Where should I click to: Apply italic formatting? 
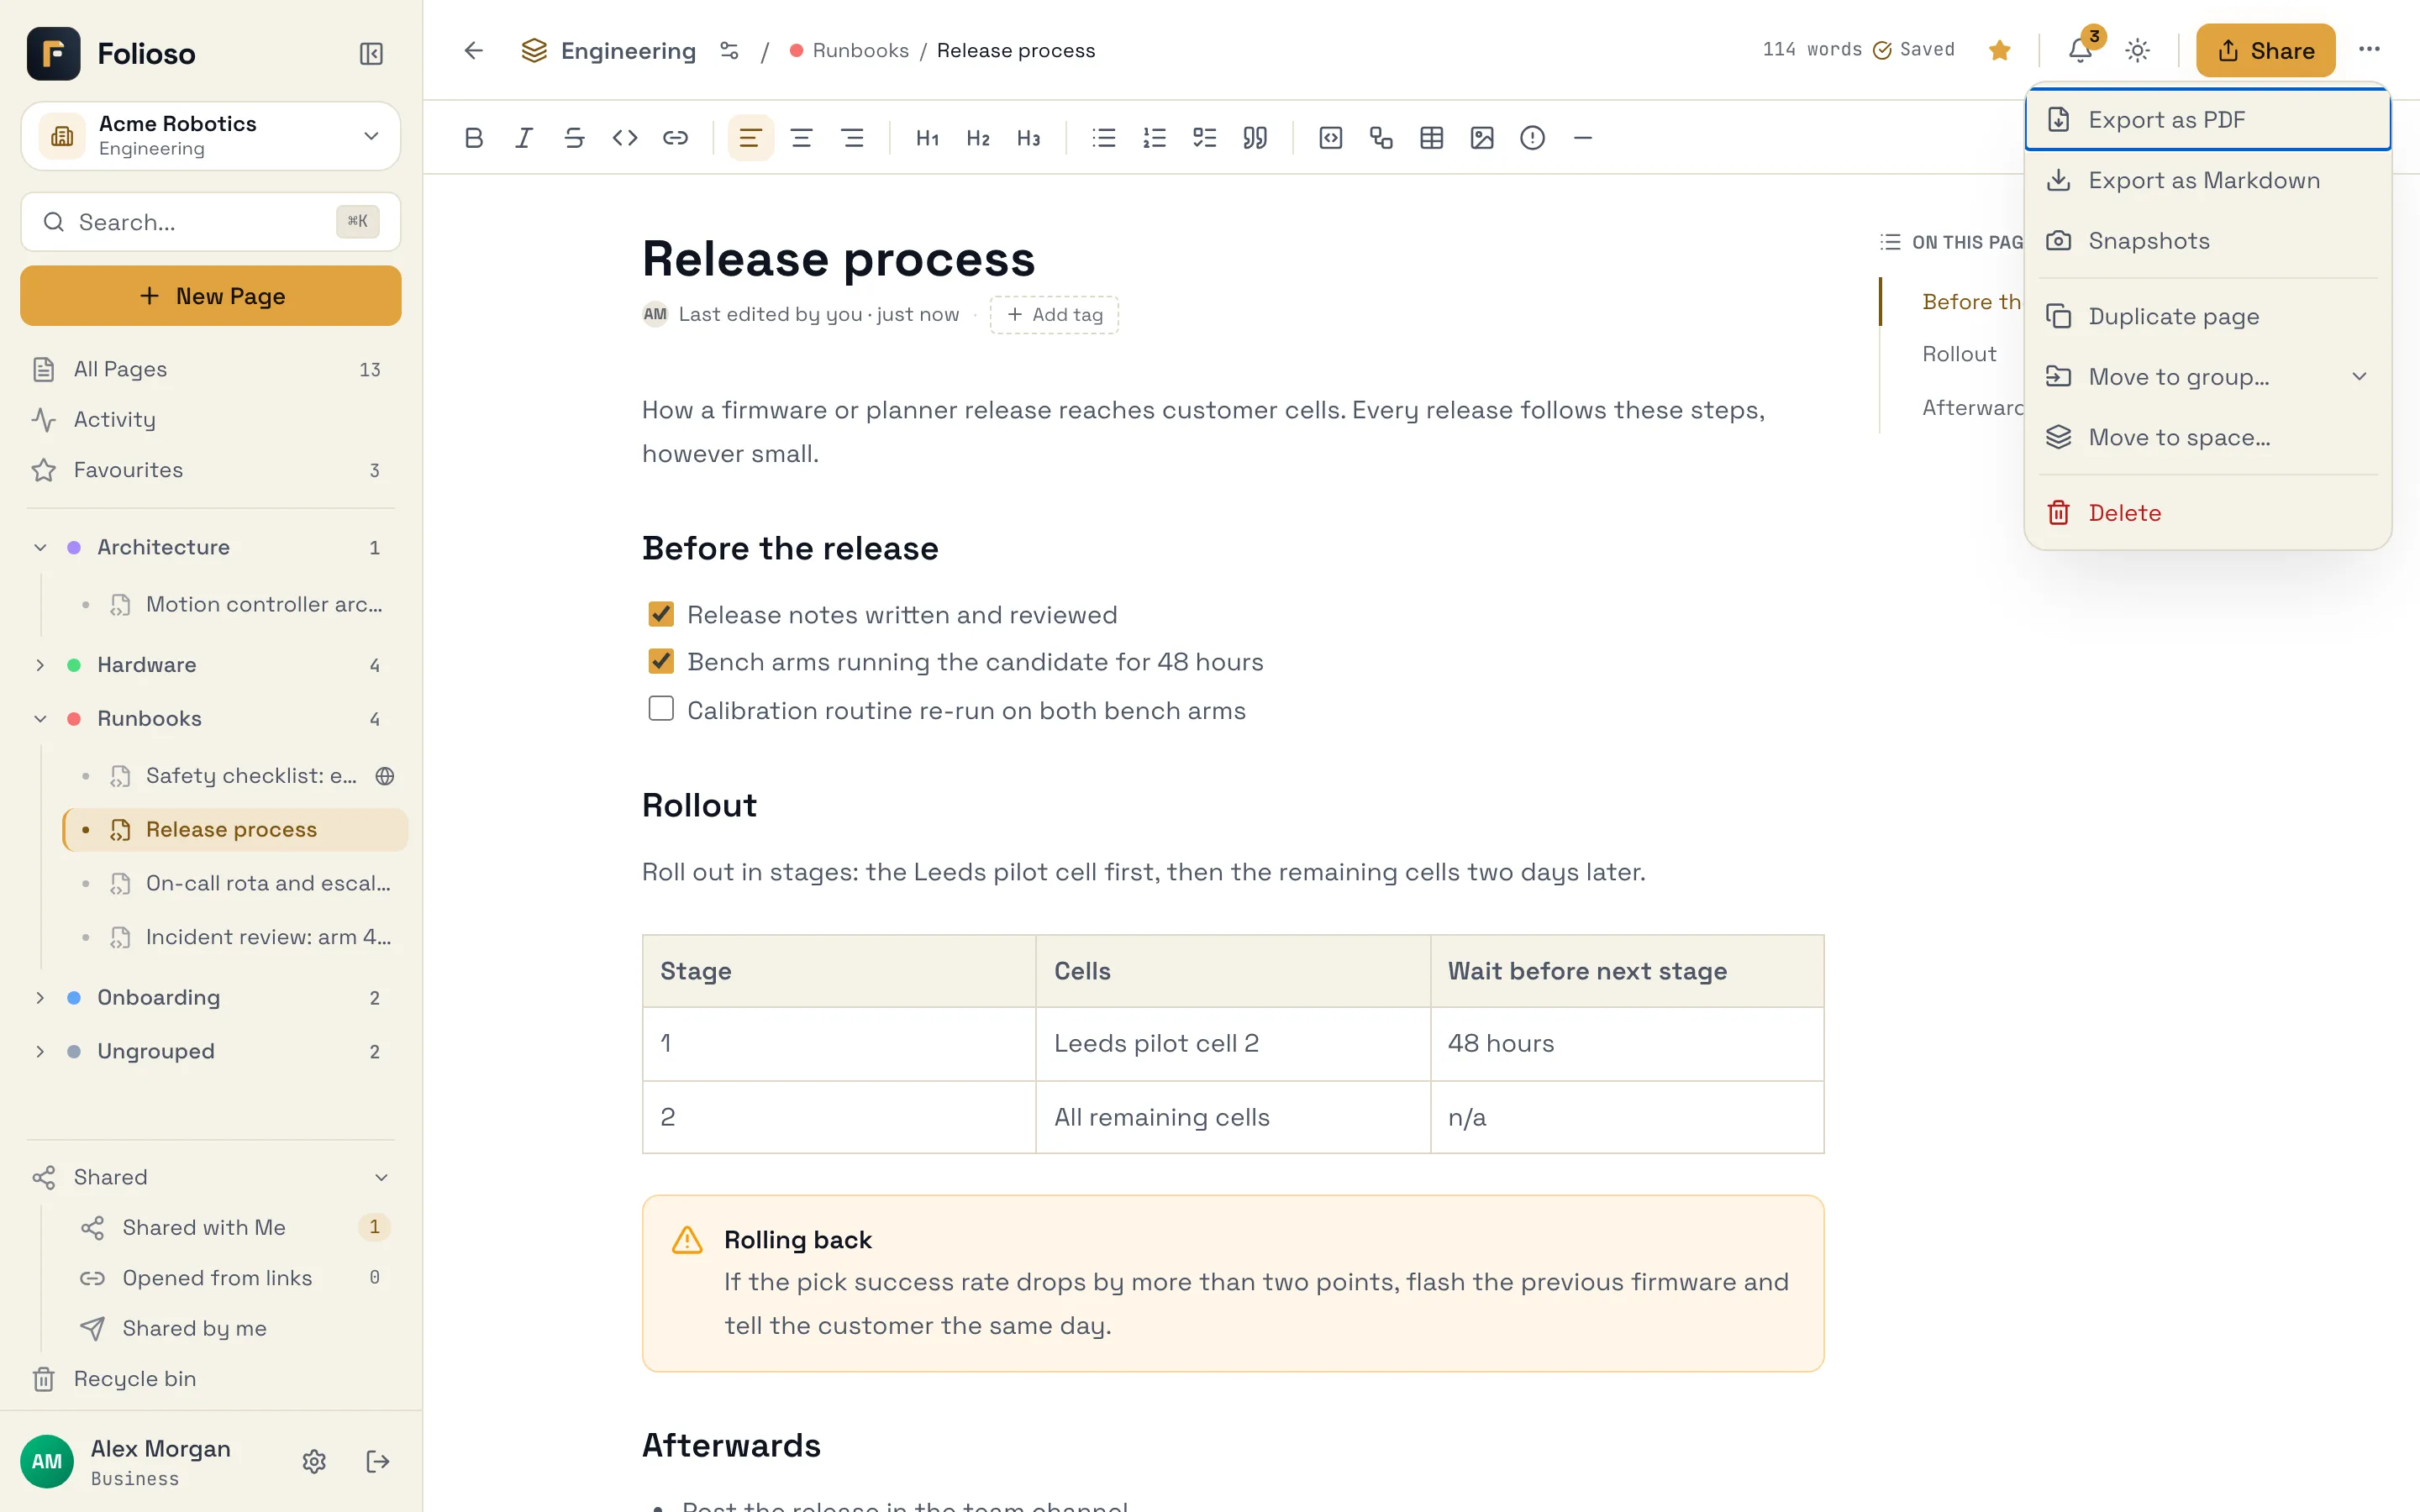[x=524, y=138]
